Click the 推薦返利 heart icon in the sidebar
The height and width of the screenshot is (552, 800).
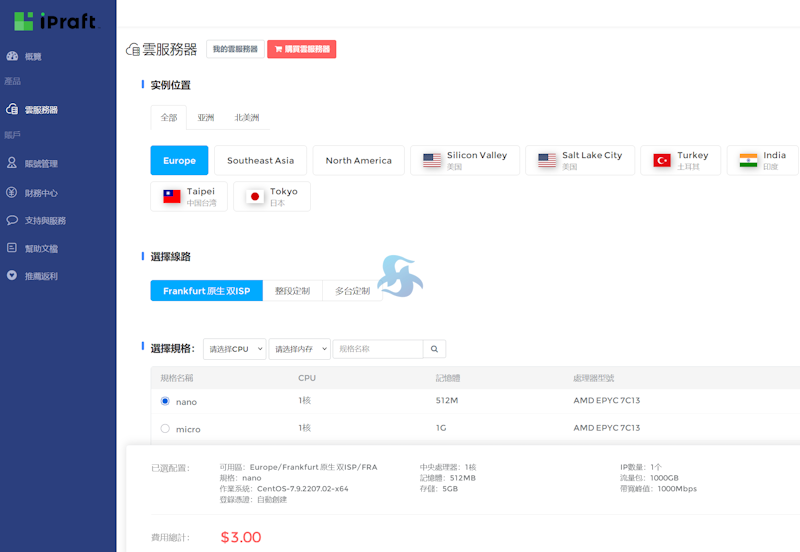click(x=12, y=275)
